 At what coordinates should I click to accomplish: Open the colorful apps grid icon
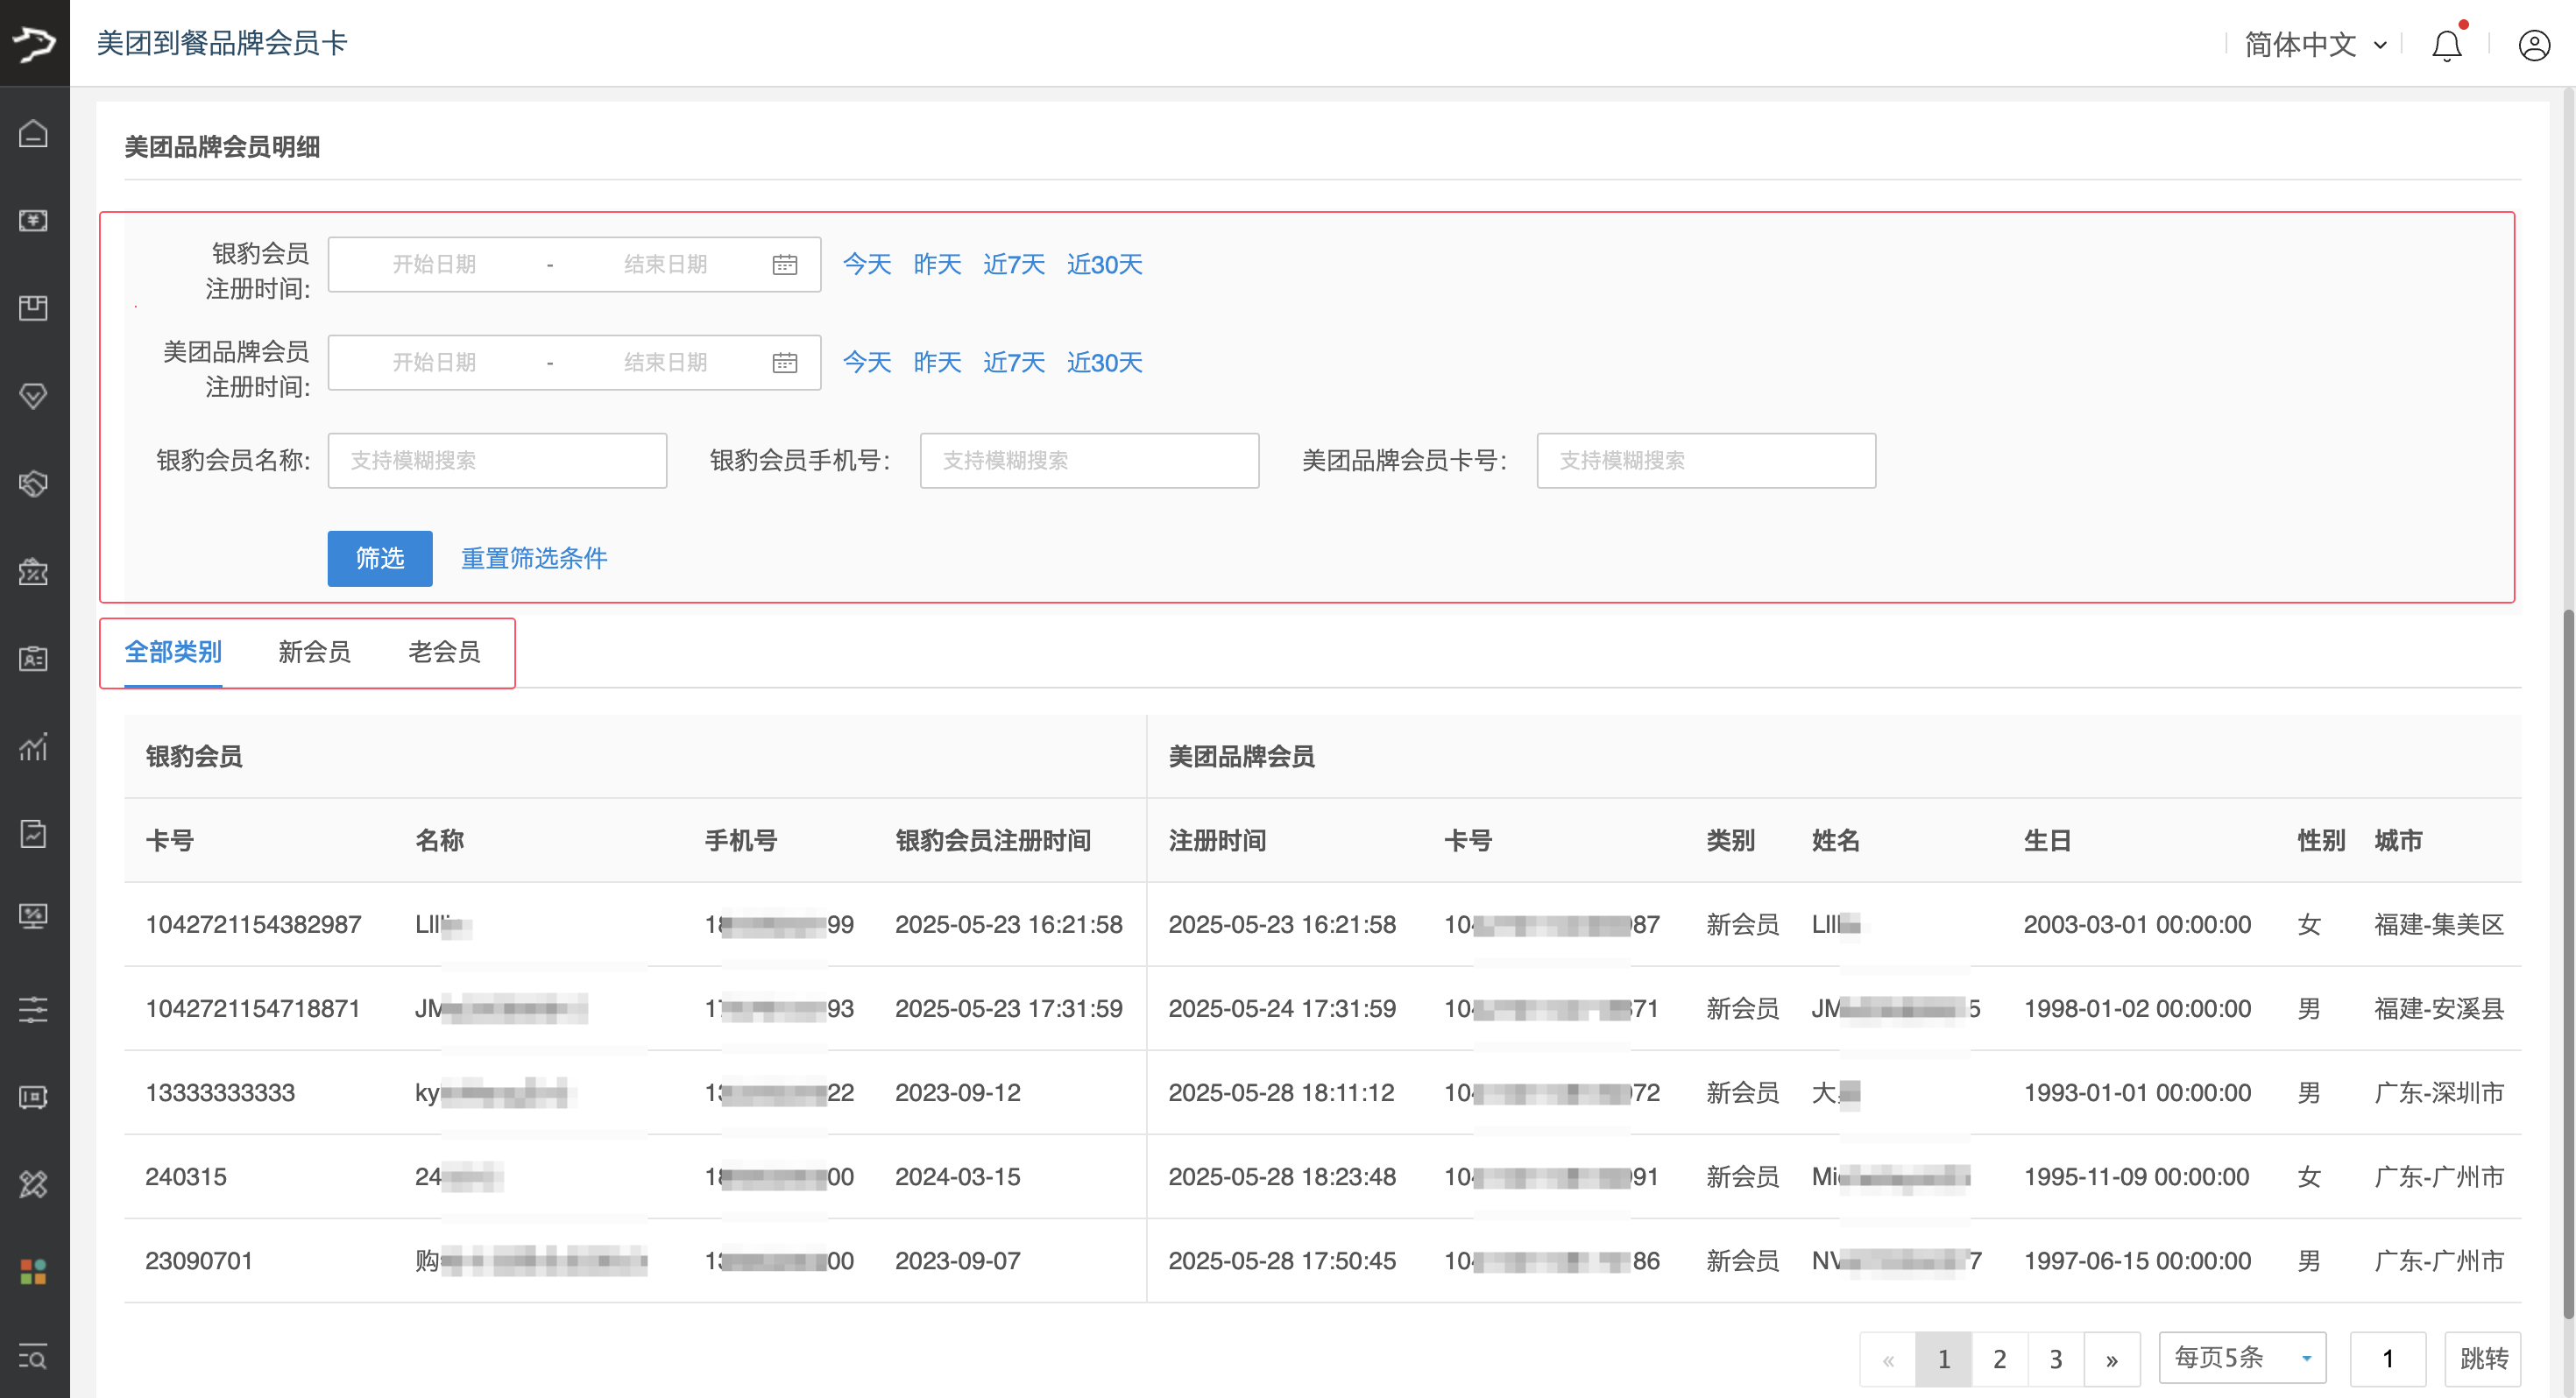click(x=33, y=1272)
